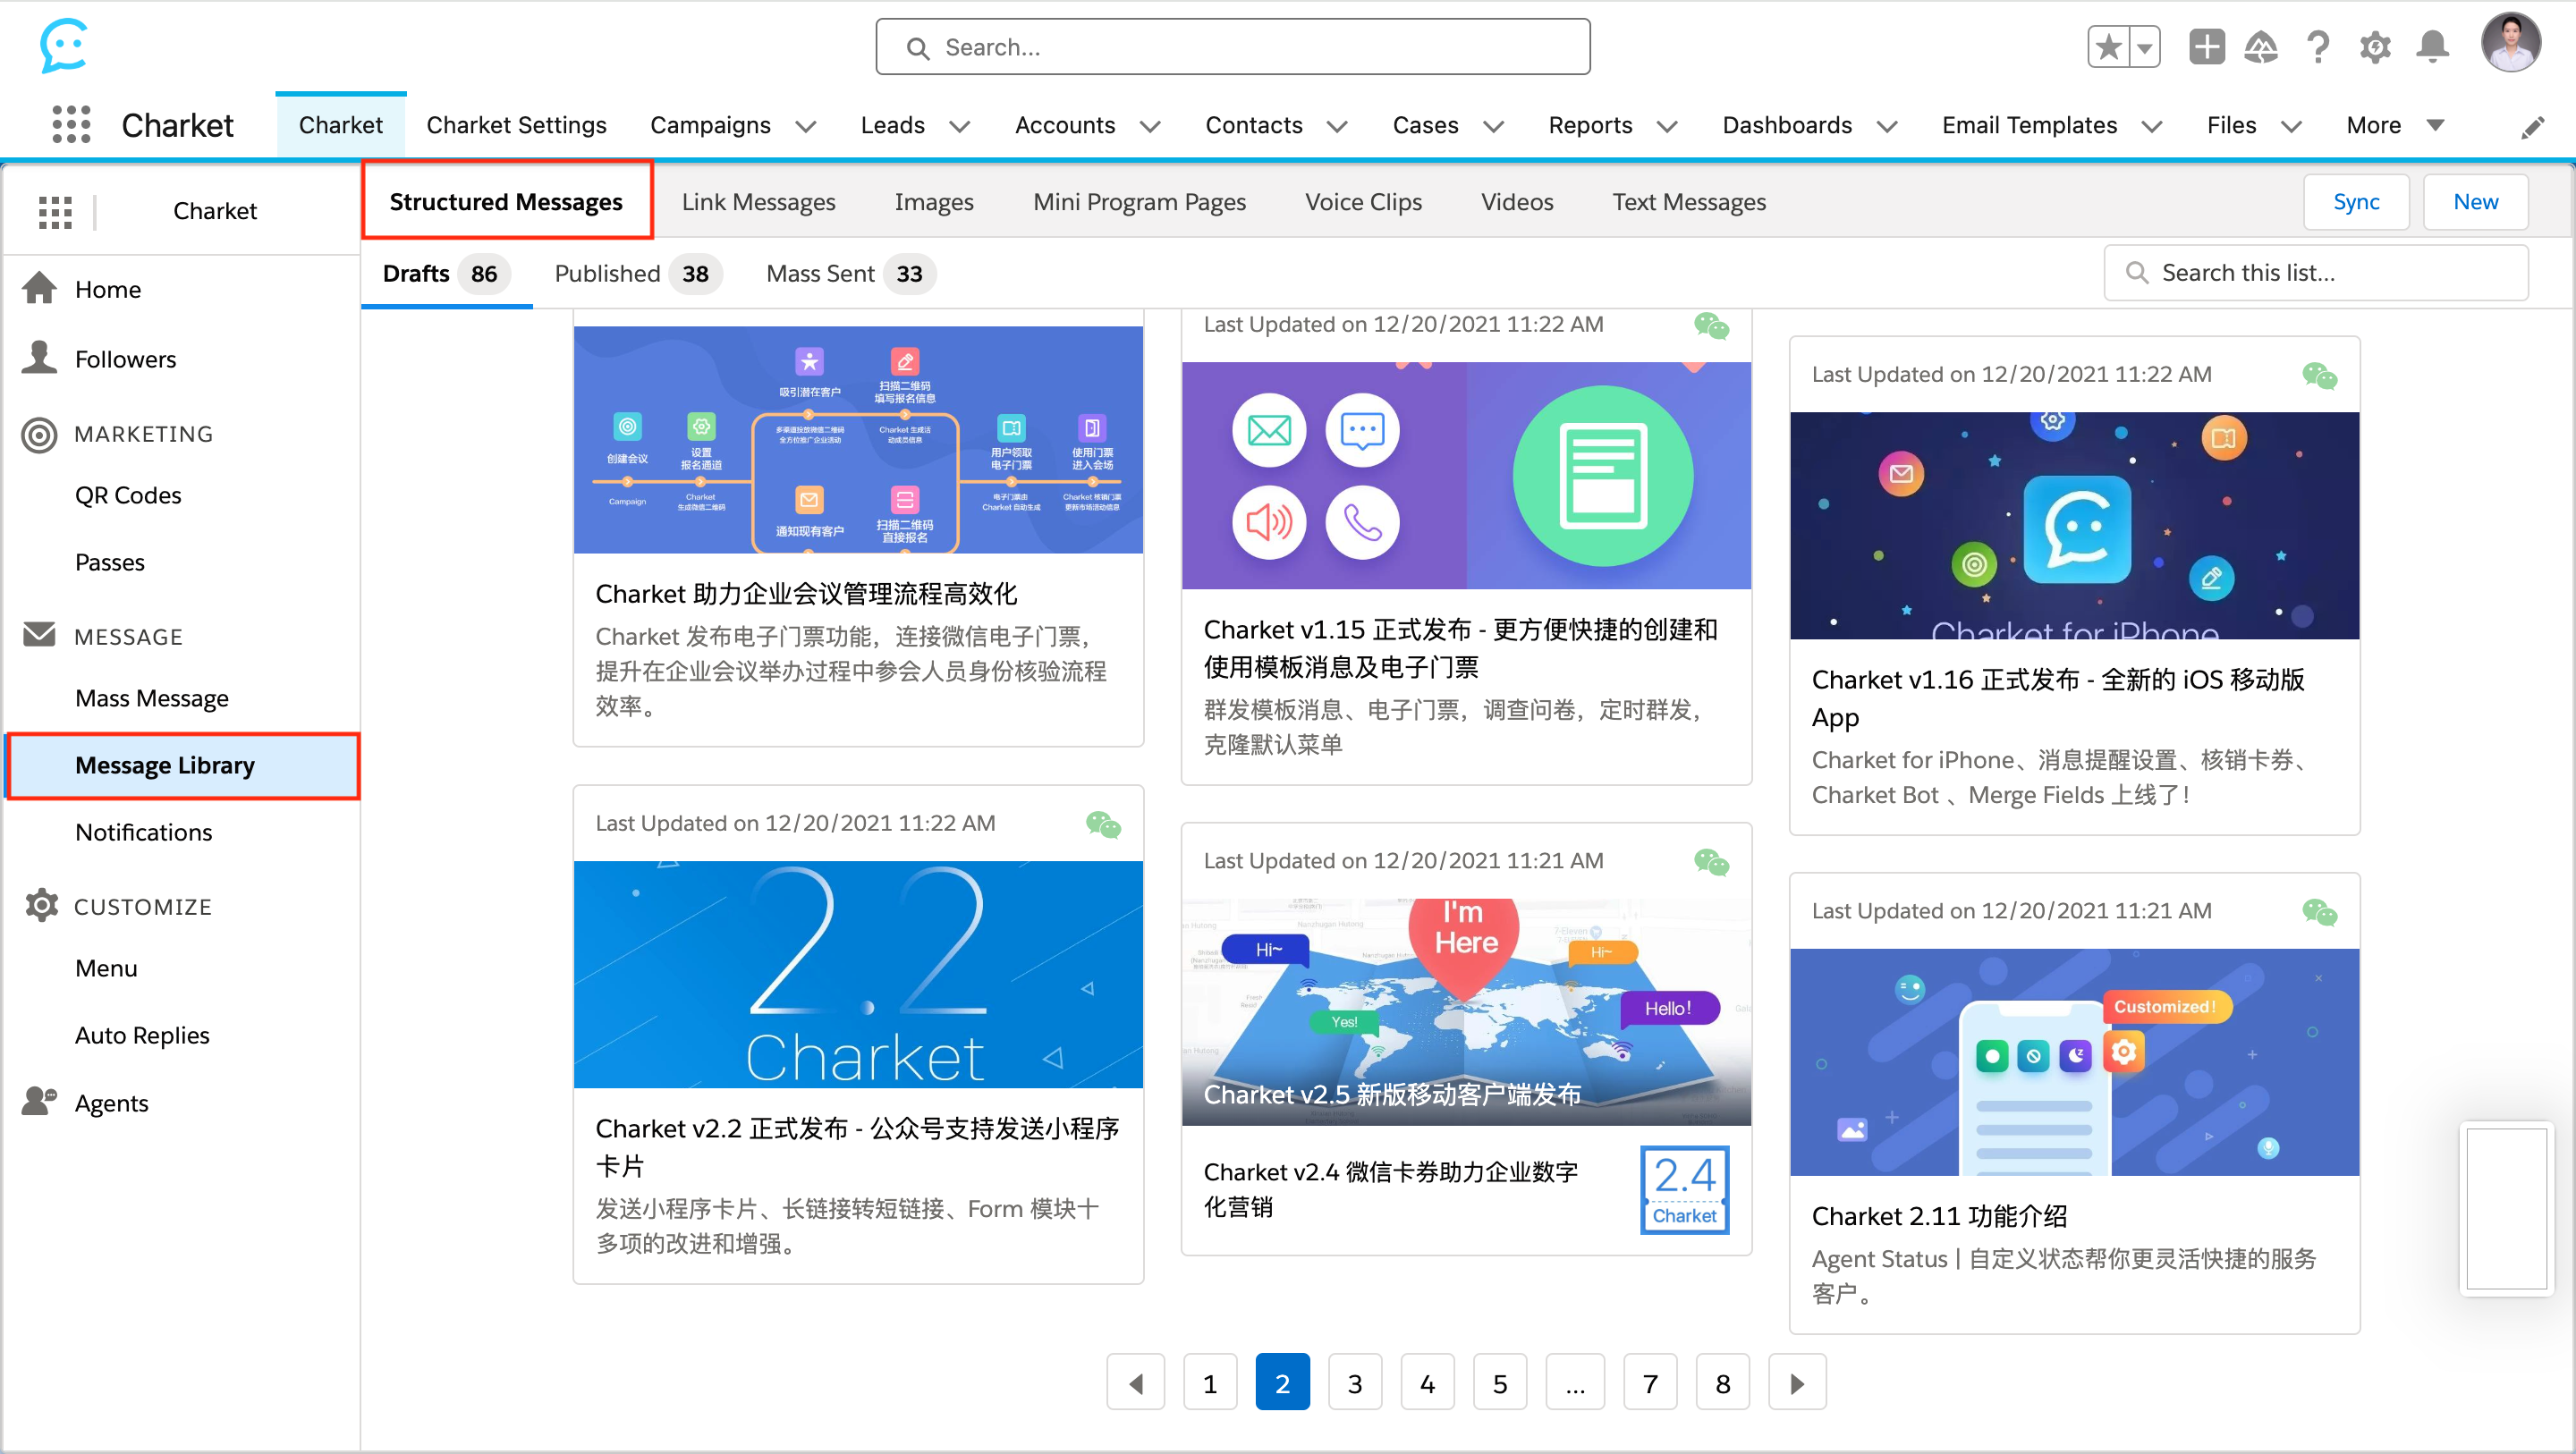The height and width of the screenshot is (1454, 2576).
Task: Open the Trailhead guidance icon
Action: [x=2261, y=47]
